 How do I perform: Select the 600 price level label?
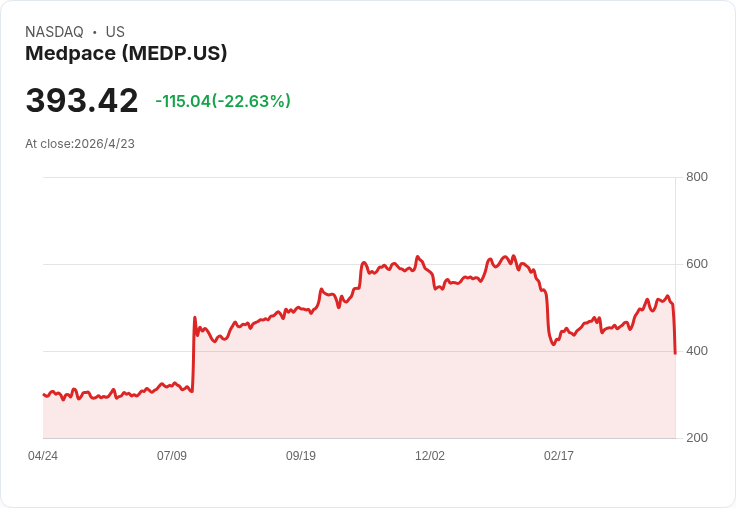tap(696, 264)
